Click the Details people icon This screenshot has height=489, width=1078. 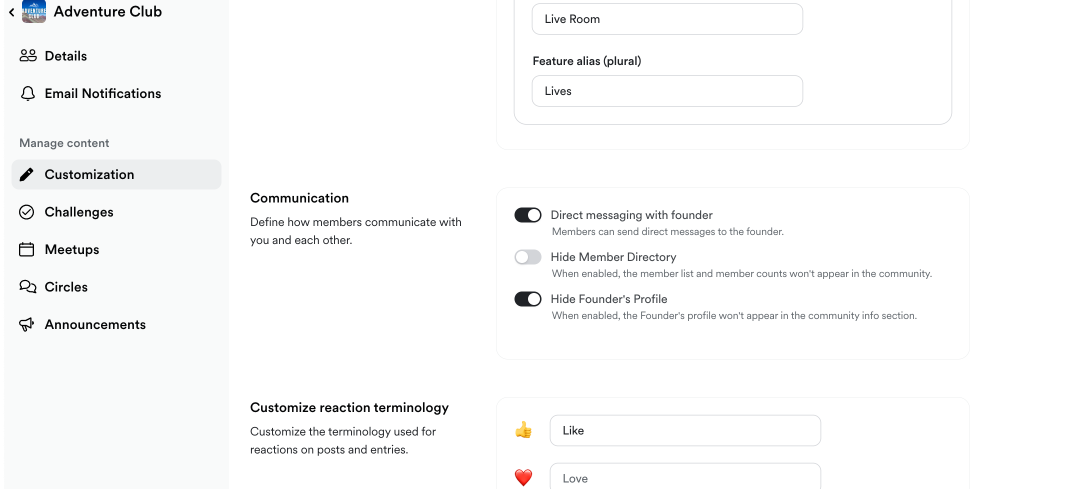point(28,56)
